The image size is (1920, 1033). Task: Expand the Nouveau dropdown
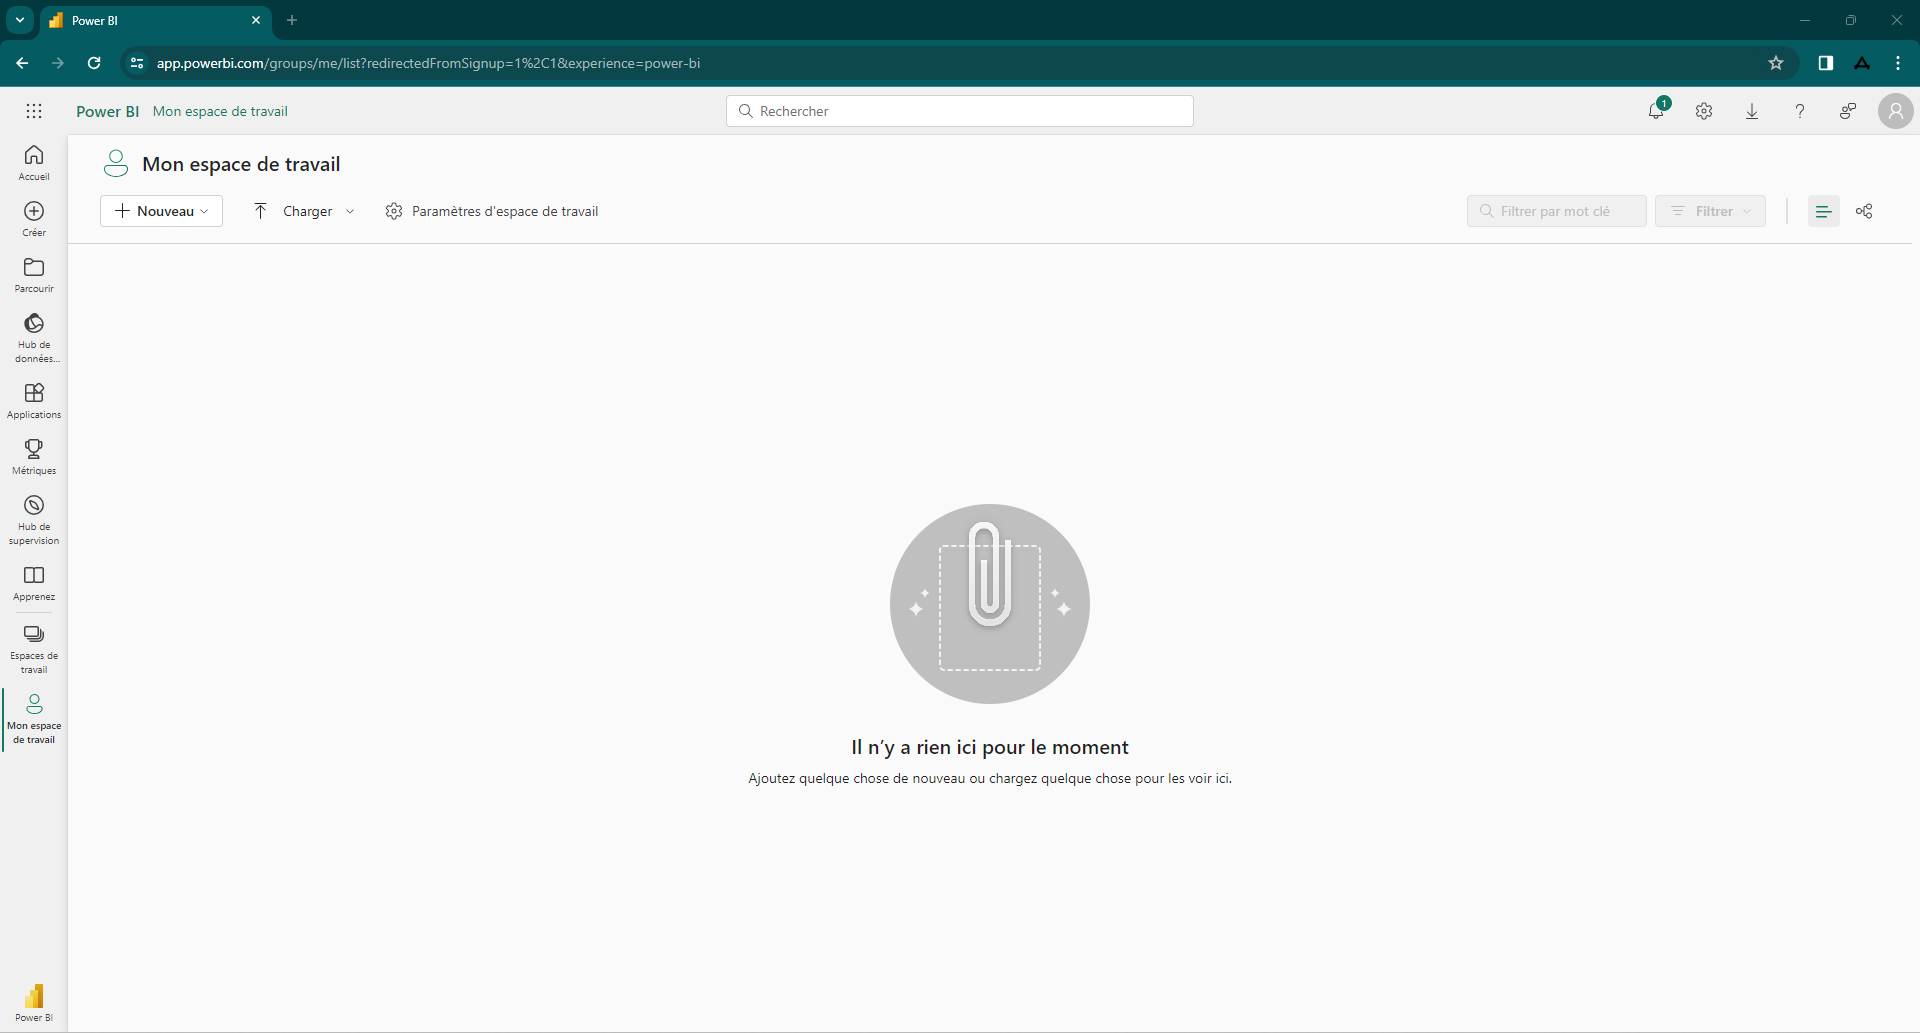[x=161, y=211]
